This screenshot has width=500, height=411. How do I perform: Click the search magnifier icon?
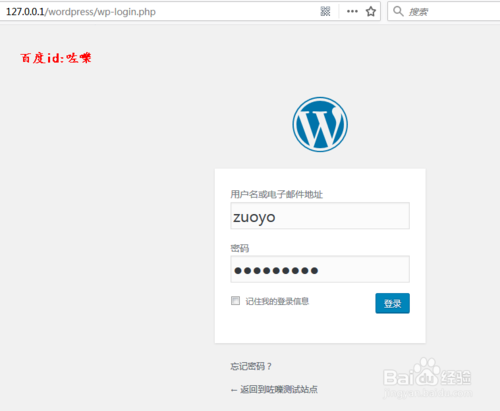[398, 11]
